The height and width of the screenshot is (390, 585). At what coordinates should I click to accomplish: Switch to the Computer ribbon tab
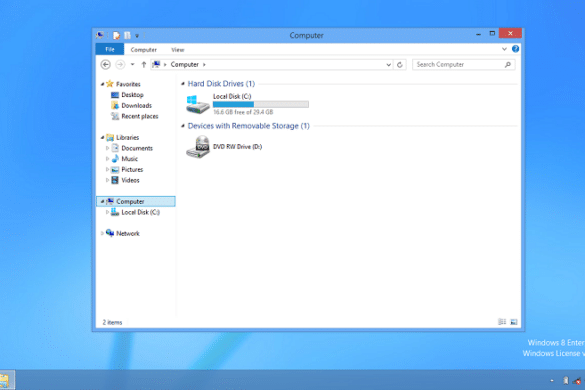pos(144,50)
